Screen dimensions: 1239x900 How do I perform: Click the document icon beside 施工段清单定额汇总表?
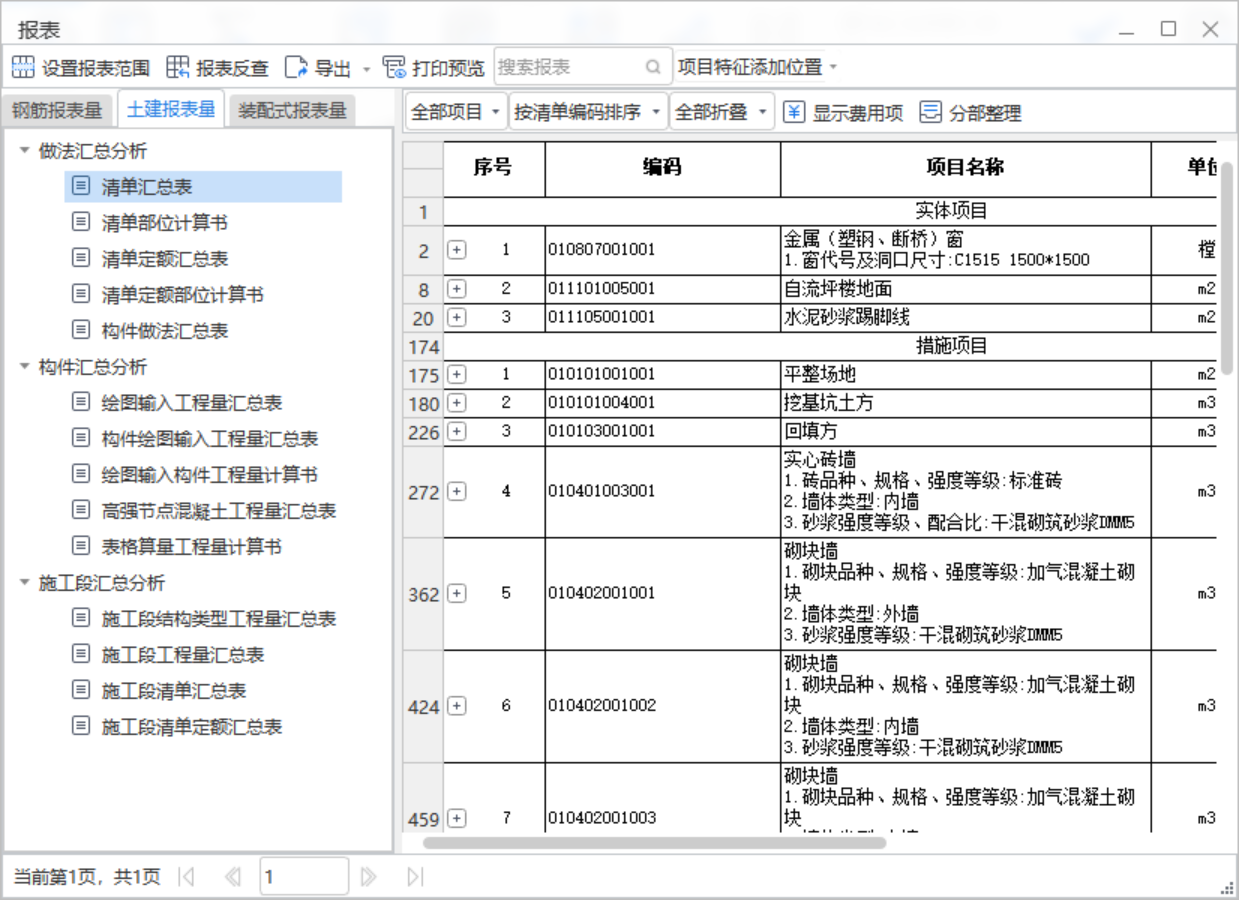(81, 726)
